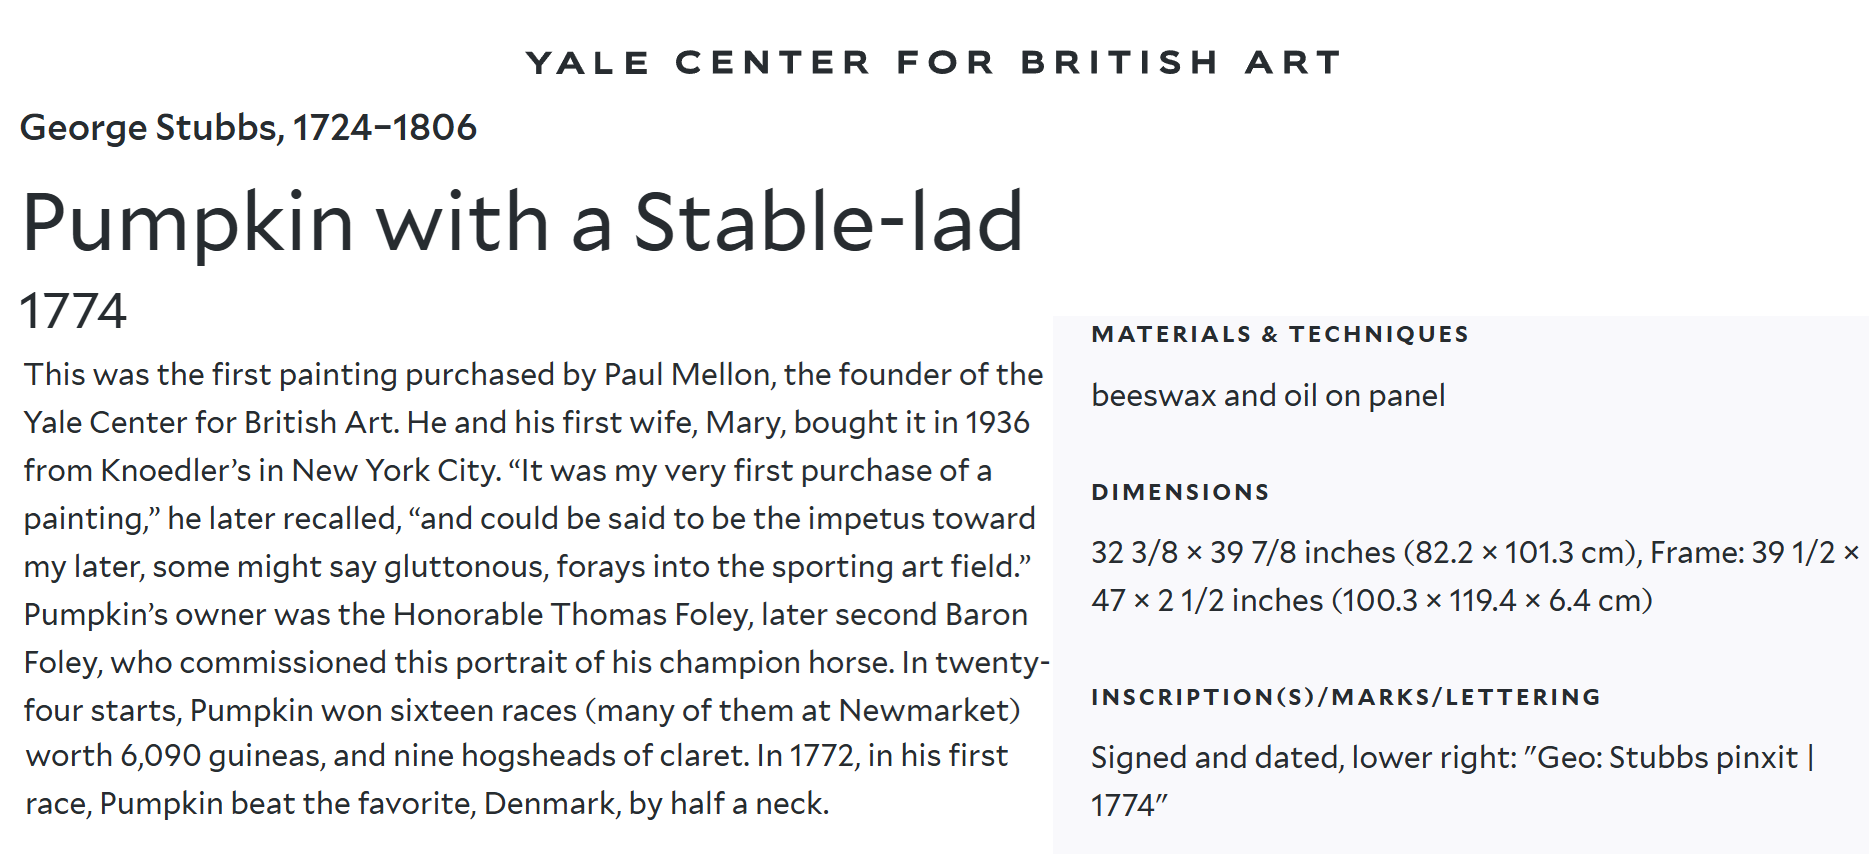Click the line mentioning 6,090 guineas
Screen dimensions: 1869x854
[516, 756]
